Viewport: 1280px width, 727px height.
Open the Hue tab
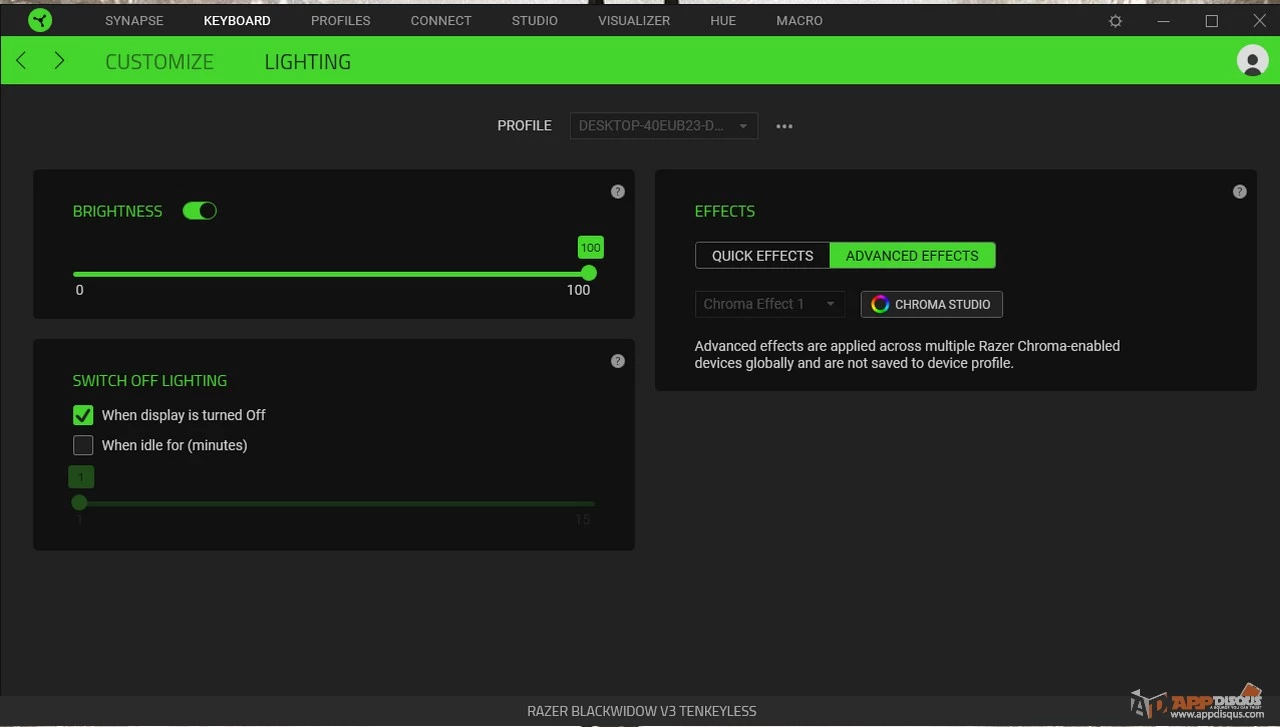coord(723,20)
